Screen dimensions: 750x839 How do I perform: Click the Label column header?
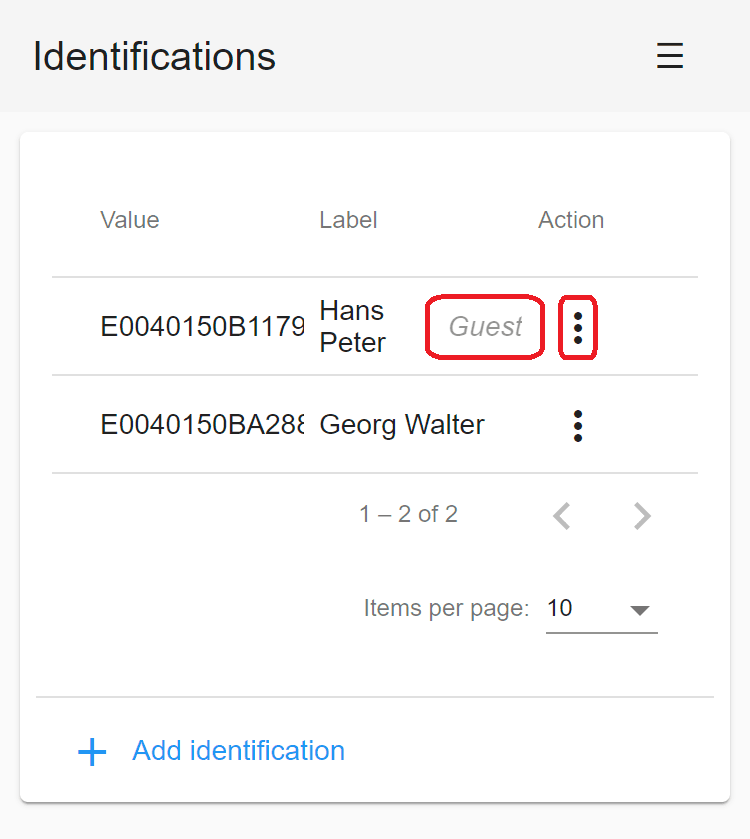tap(348, 220)
